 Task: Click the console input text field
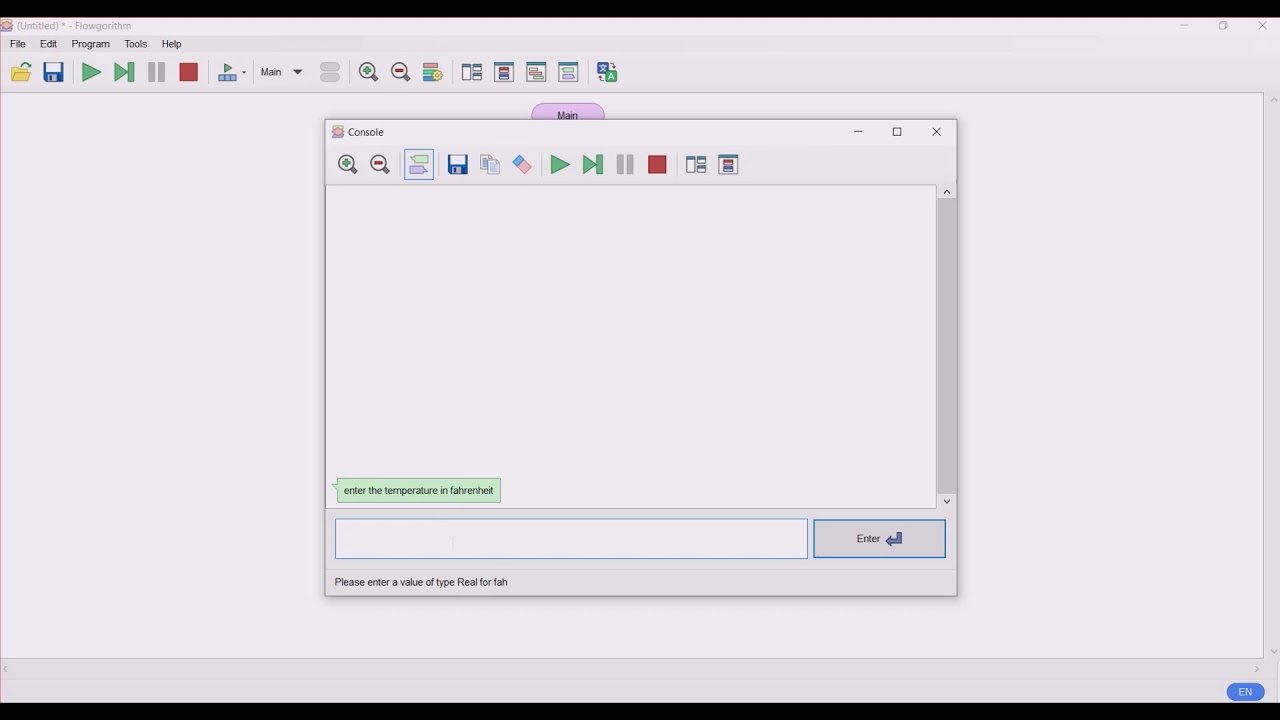pos(571,539)
